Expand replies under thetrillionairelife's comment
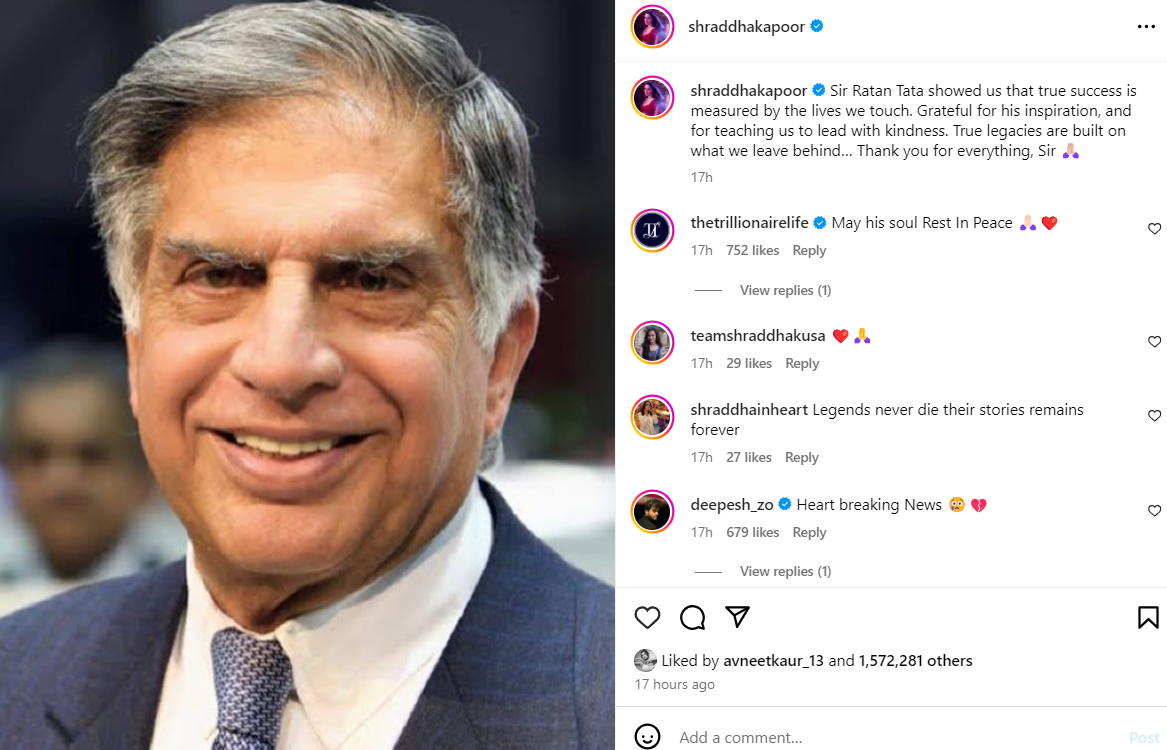The width and height of the screenshot is (1167, 750). 785,290
